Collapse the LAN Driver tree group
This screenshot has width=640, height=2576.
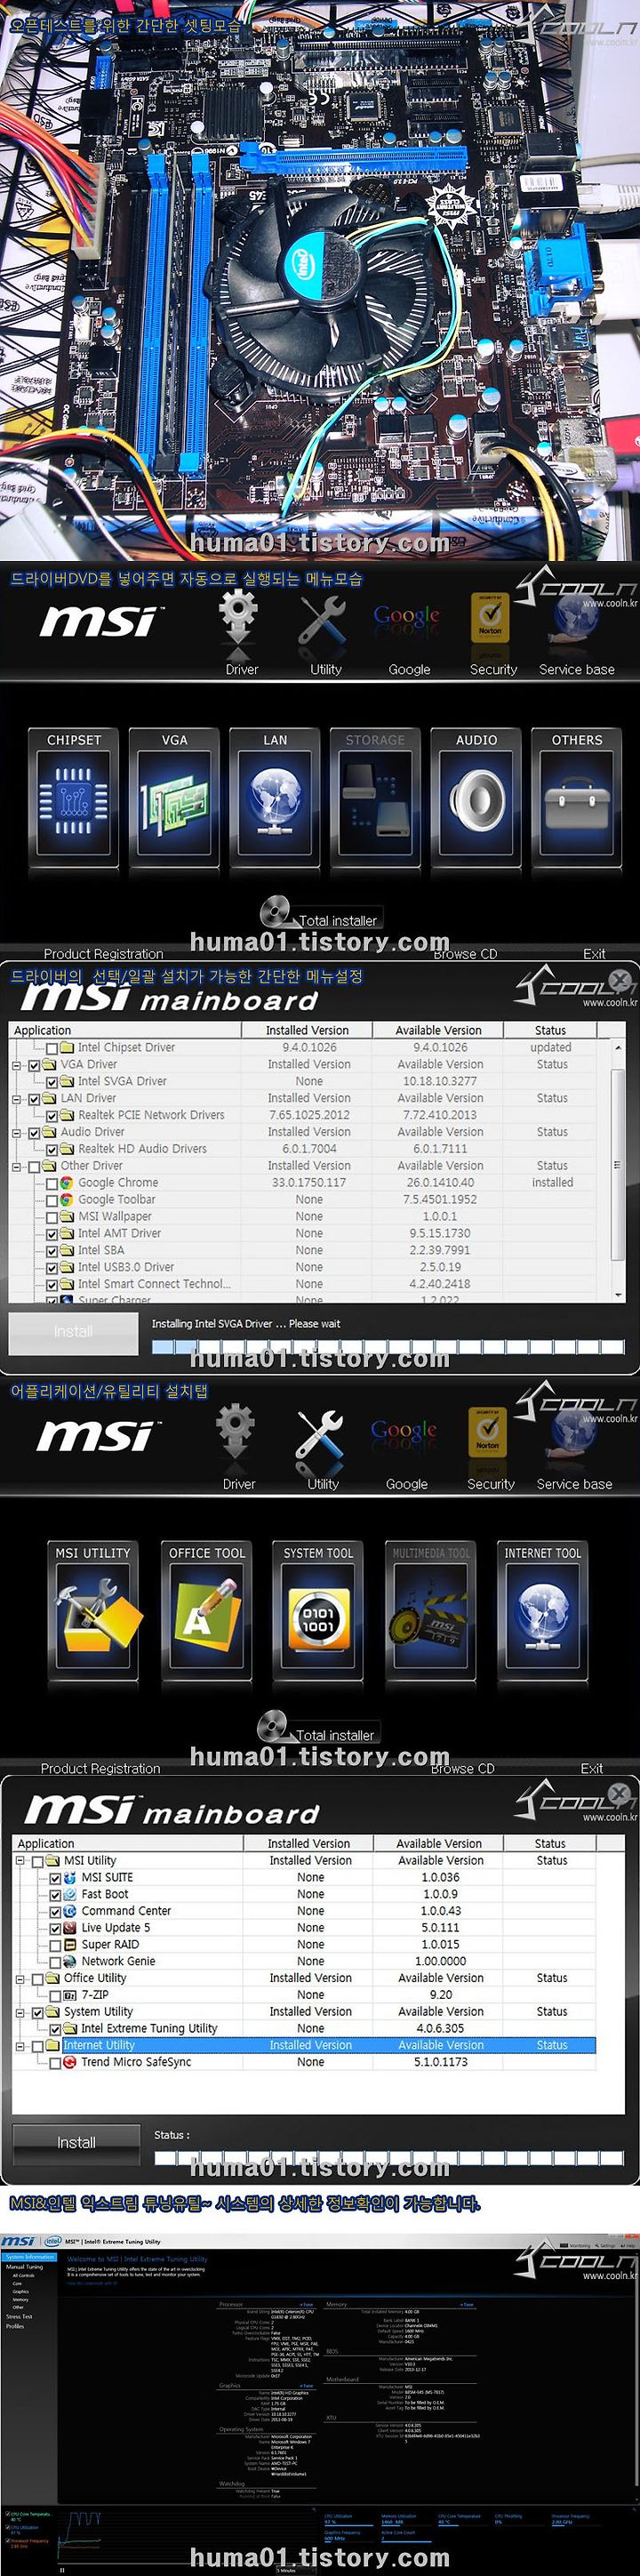(17, 1100)
